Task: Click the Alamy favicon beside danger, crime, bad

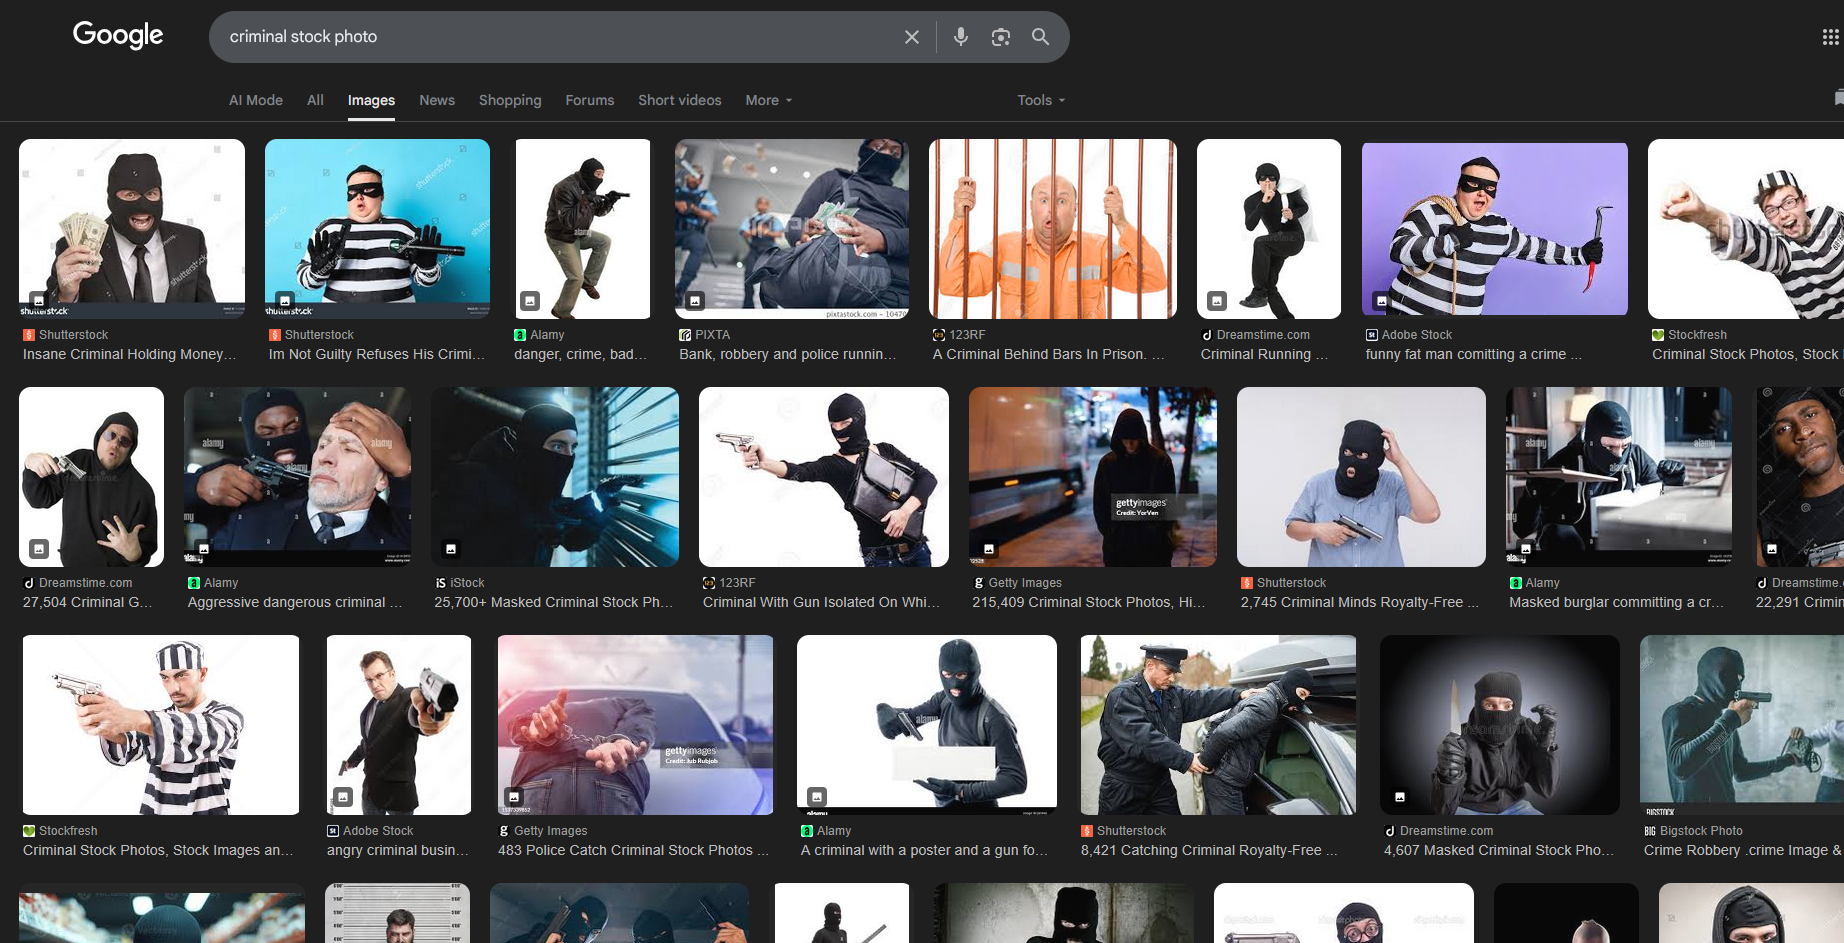Action: [520, 335]
